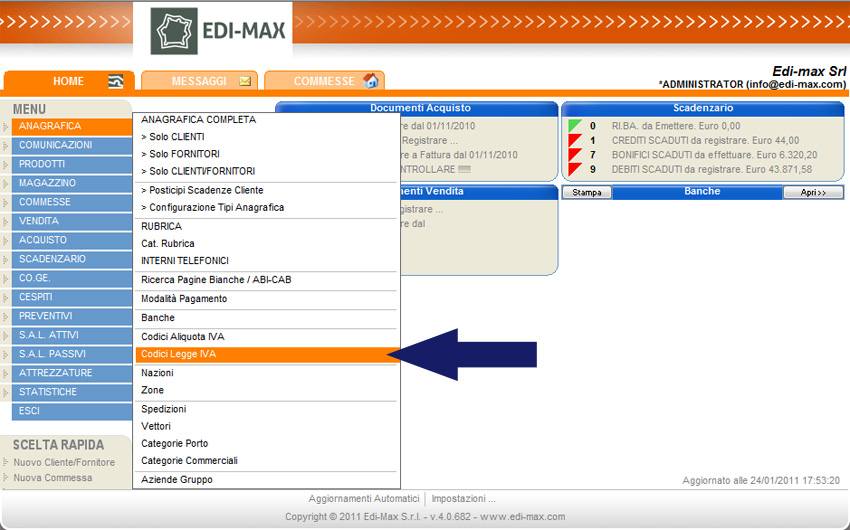Click the envelope icon on MESSAGGI tab
The width and height of the screenshot is (850, 530).
[245, 81]
